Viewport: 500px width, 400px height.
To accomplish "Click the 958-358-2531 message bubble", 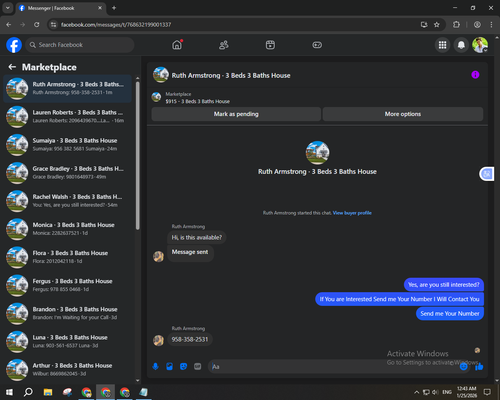I will pos(190,340).
